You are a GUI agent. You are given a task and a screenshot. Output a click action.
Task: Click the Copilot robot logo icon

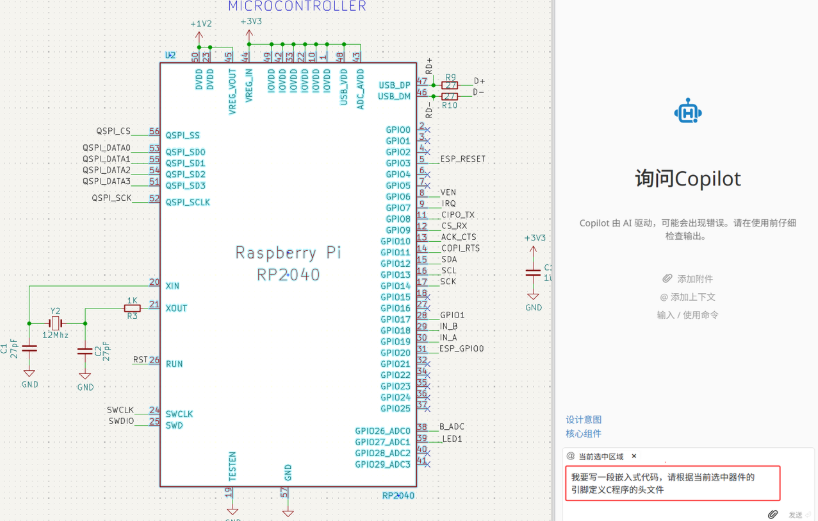click(688, 111)
